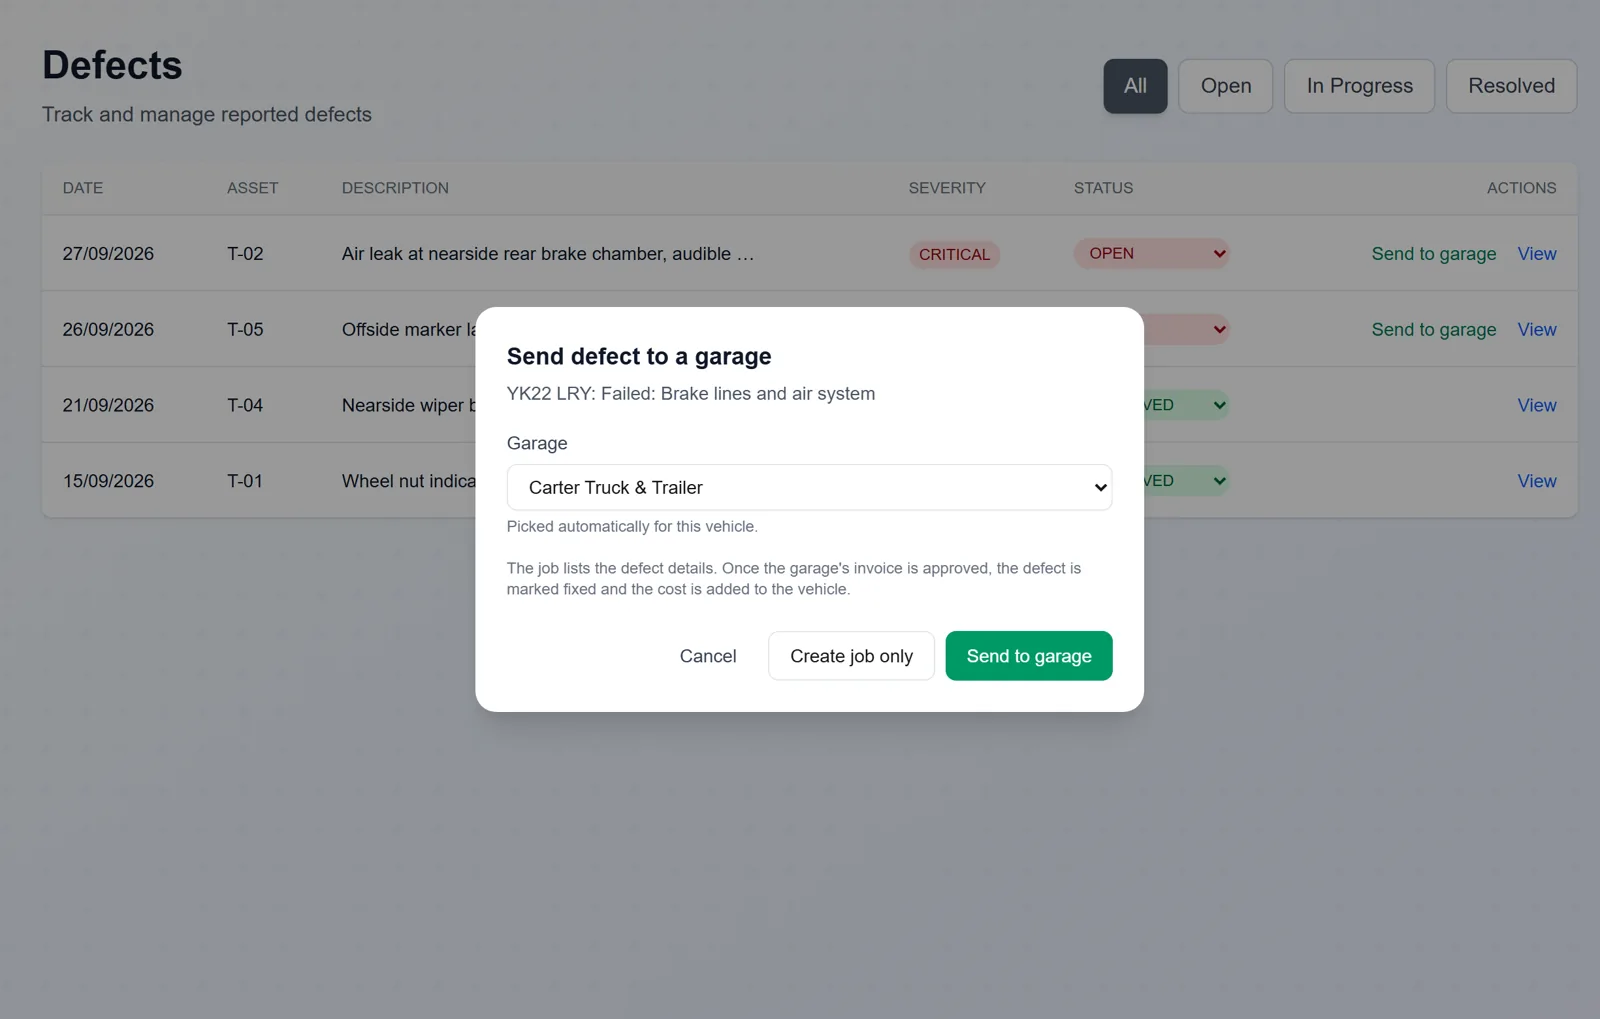Click the T-01 asset cell
Screen dimensions: 1600x1019
245,481
